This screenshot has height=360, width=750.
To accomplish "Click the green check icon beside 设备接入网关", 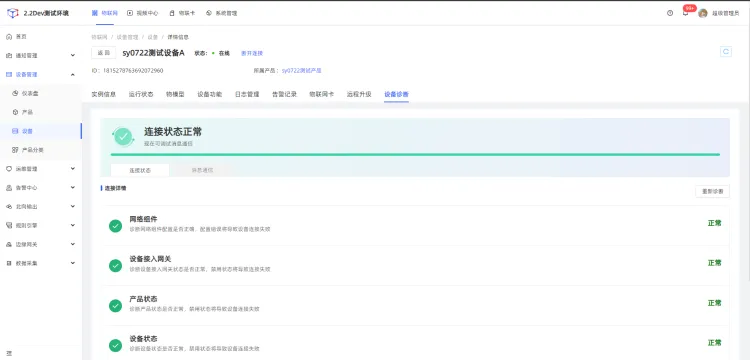I will coord(115,265).
